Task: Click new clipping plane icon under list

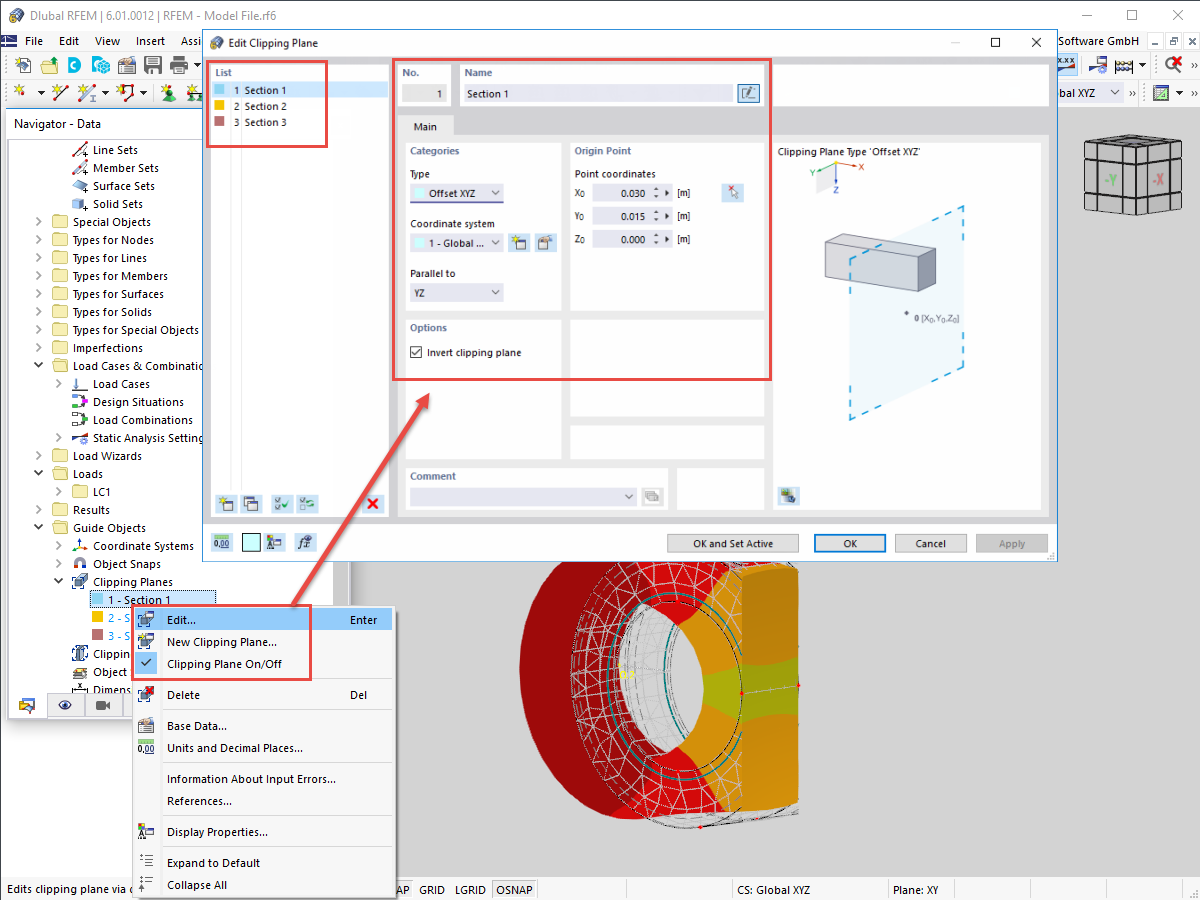Action: [x=226, y=504]
